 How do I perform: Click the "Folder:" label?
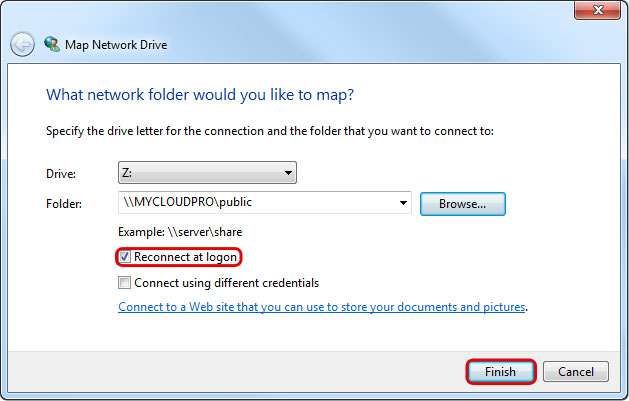pos(64,204)
